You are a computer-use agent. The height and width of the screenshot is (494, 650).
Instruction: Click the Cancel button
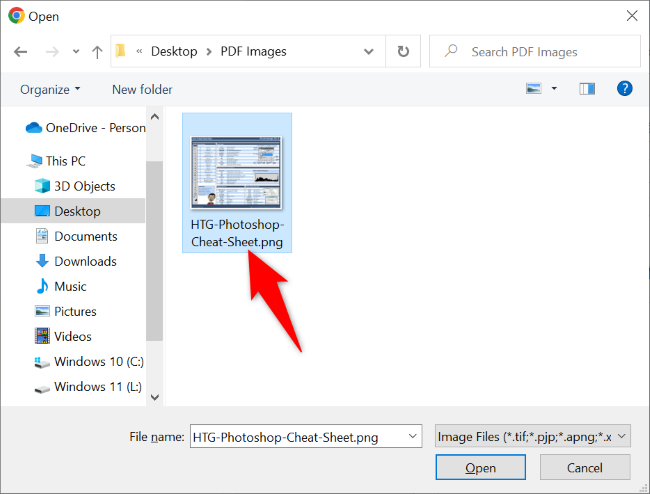[x=585, y=467]
